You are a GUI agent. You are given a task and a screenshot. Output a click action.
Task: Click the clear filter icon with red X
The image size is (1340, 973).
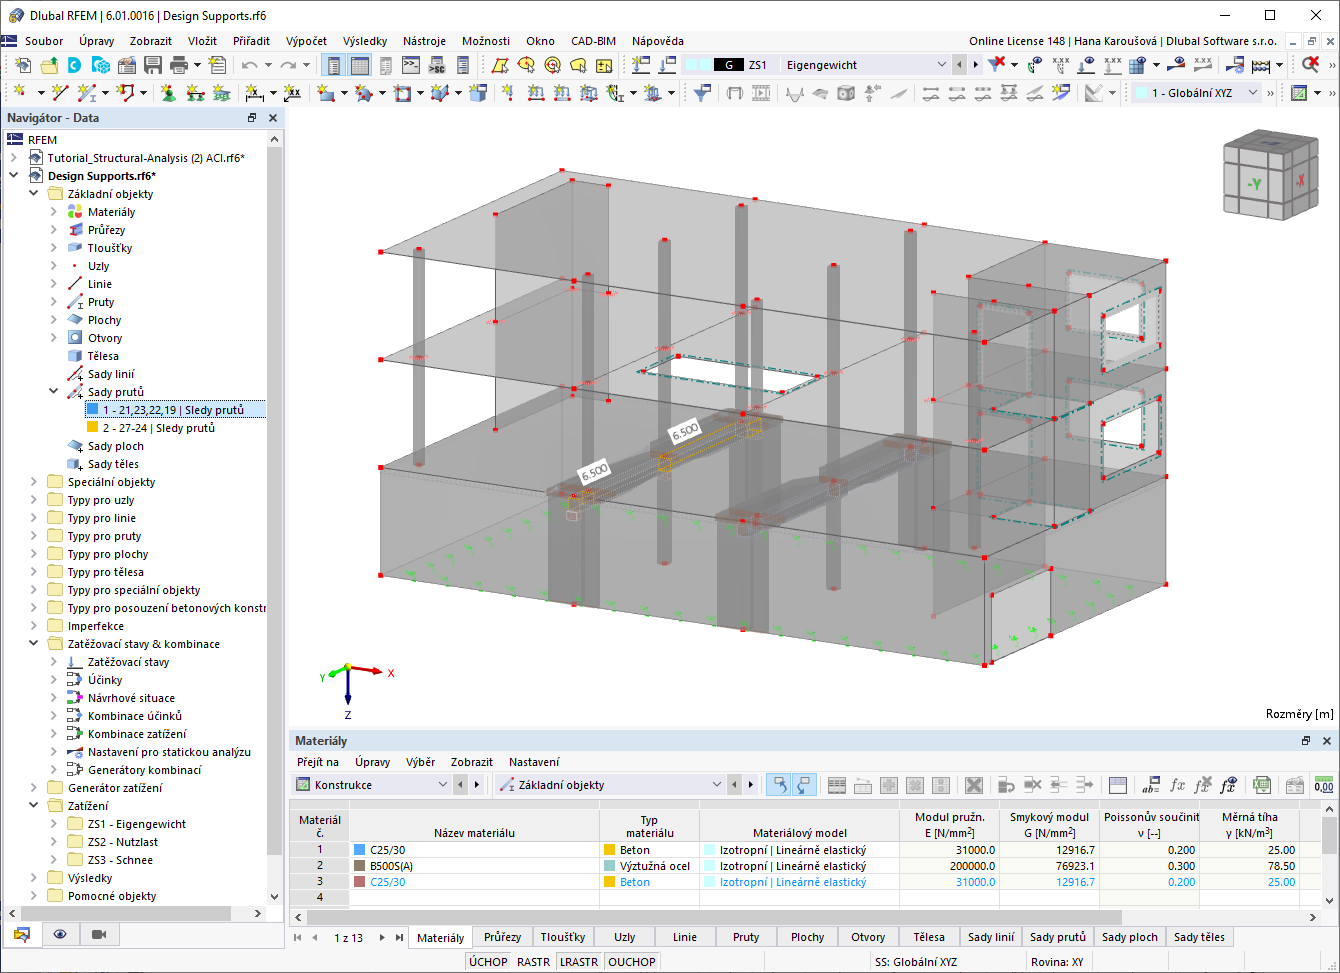997,65
